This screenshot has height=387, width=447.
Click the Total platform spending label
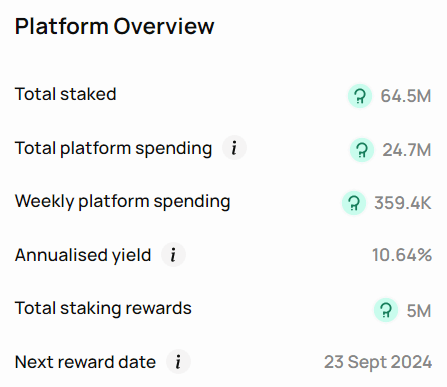point(113,148)
